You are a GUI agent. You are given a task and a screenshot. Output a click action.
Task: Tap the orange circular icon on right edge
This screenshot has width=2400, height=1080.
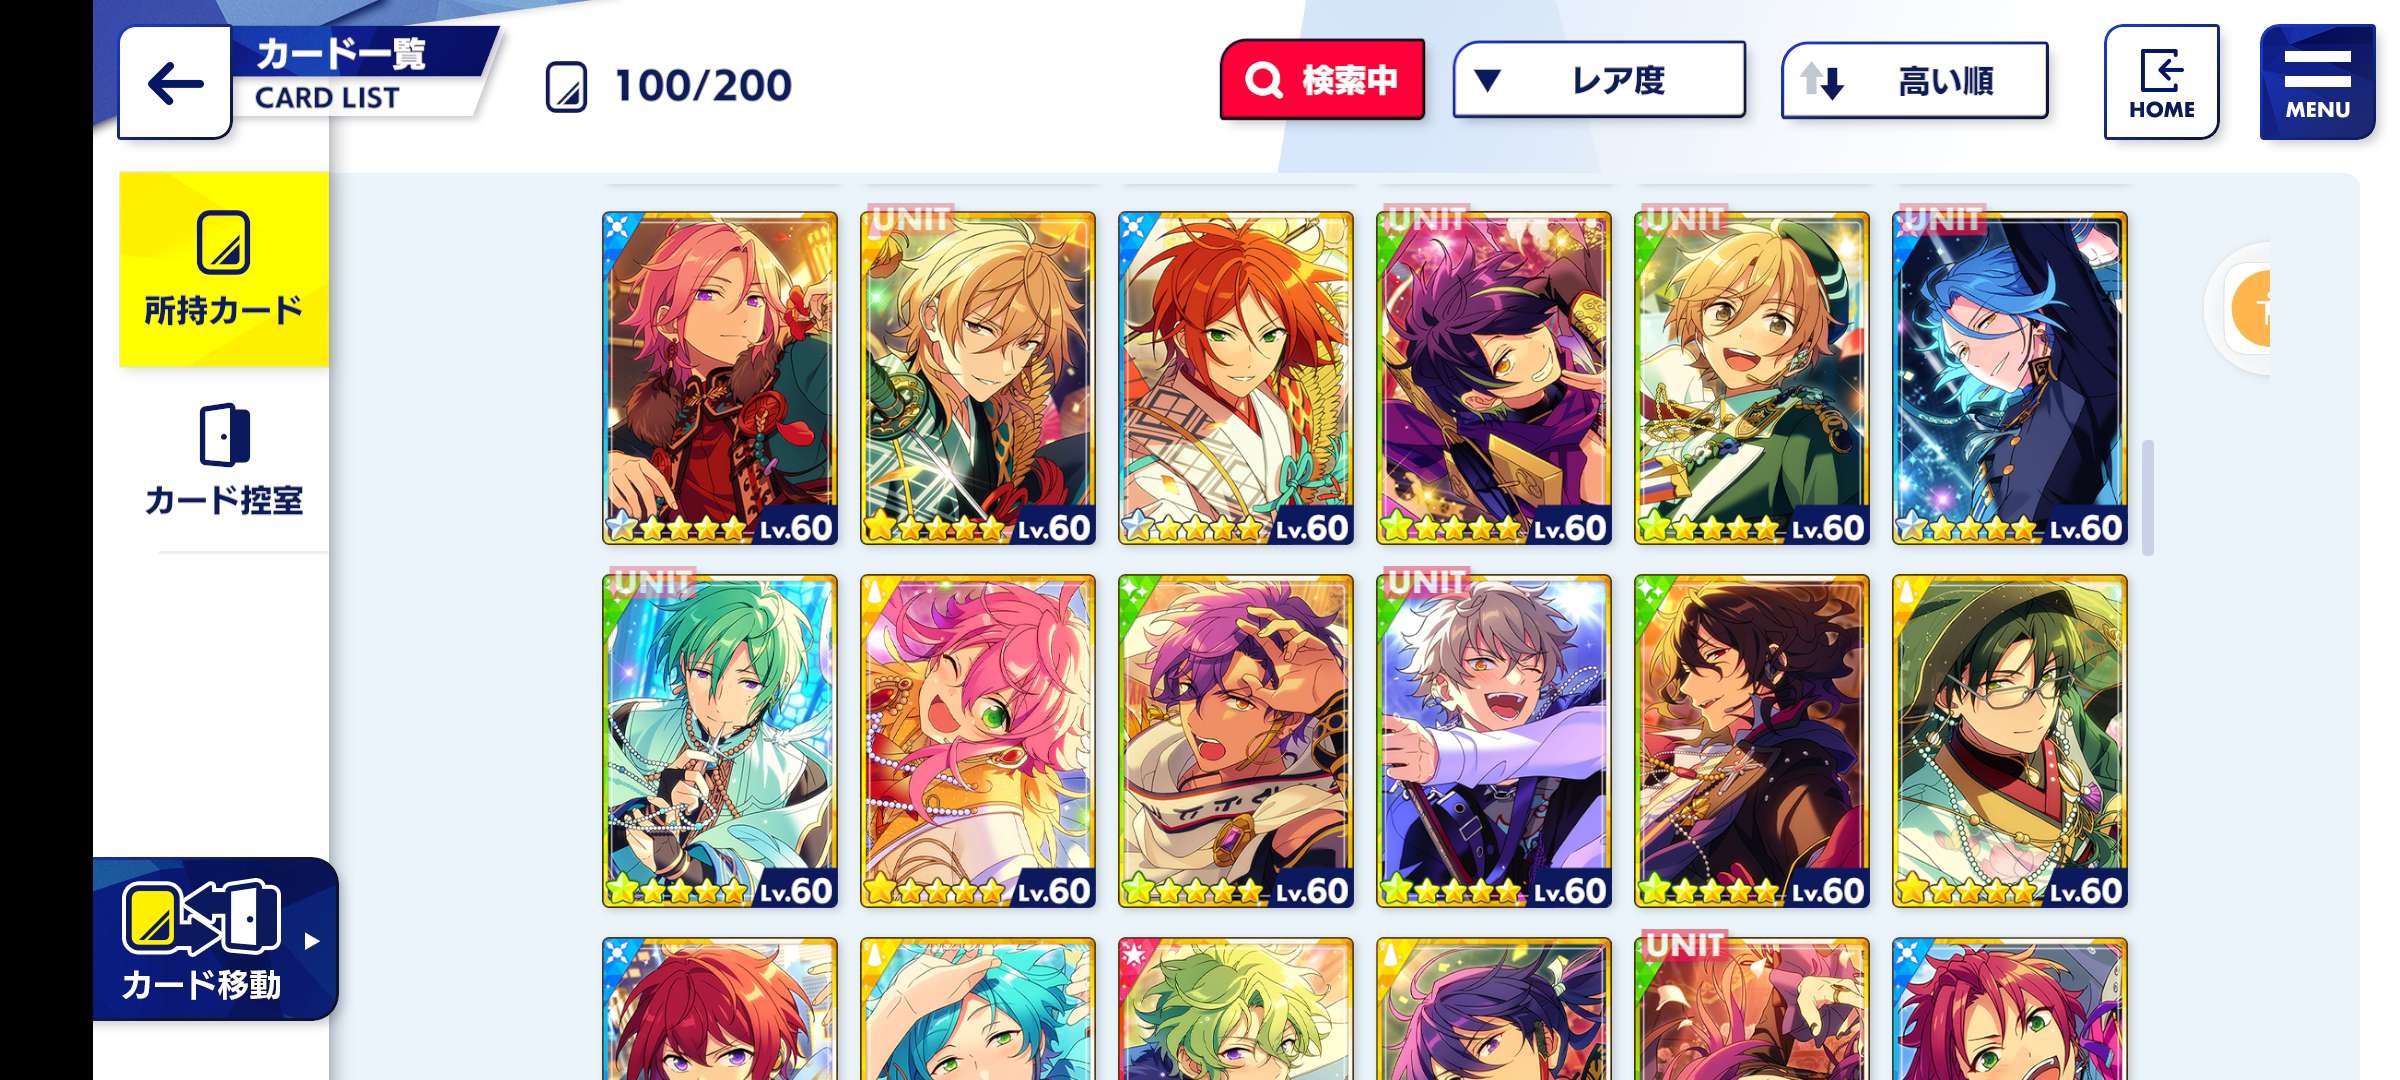(2250, 309)
